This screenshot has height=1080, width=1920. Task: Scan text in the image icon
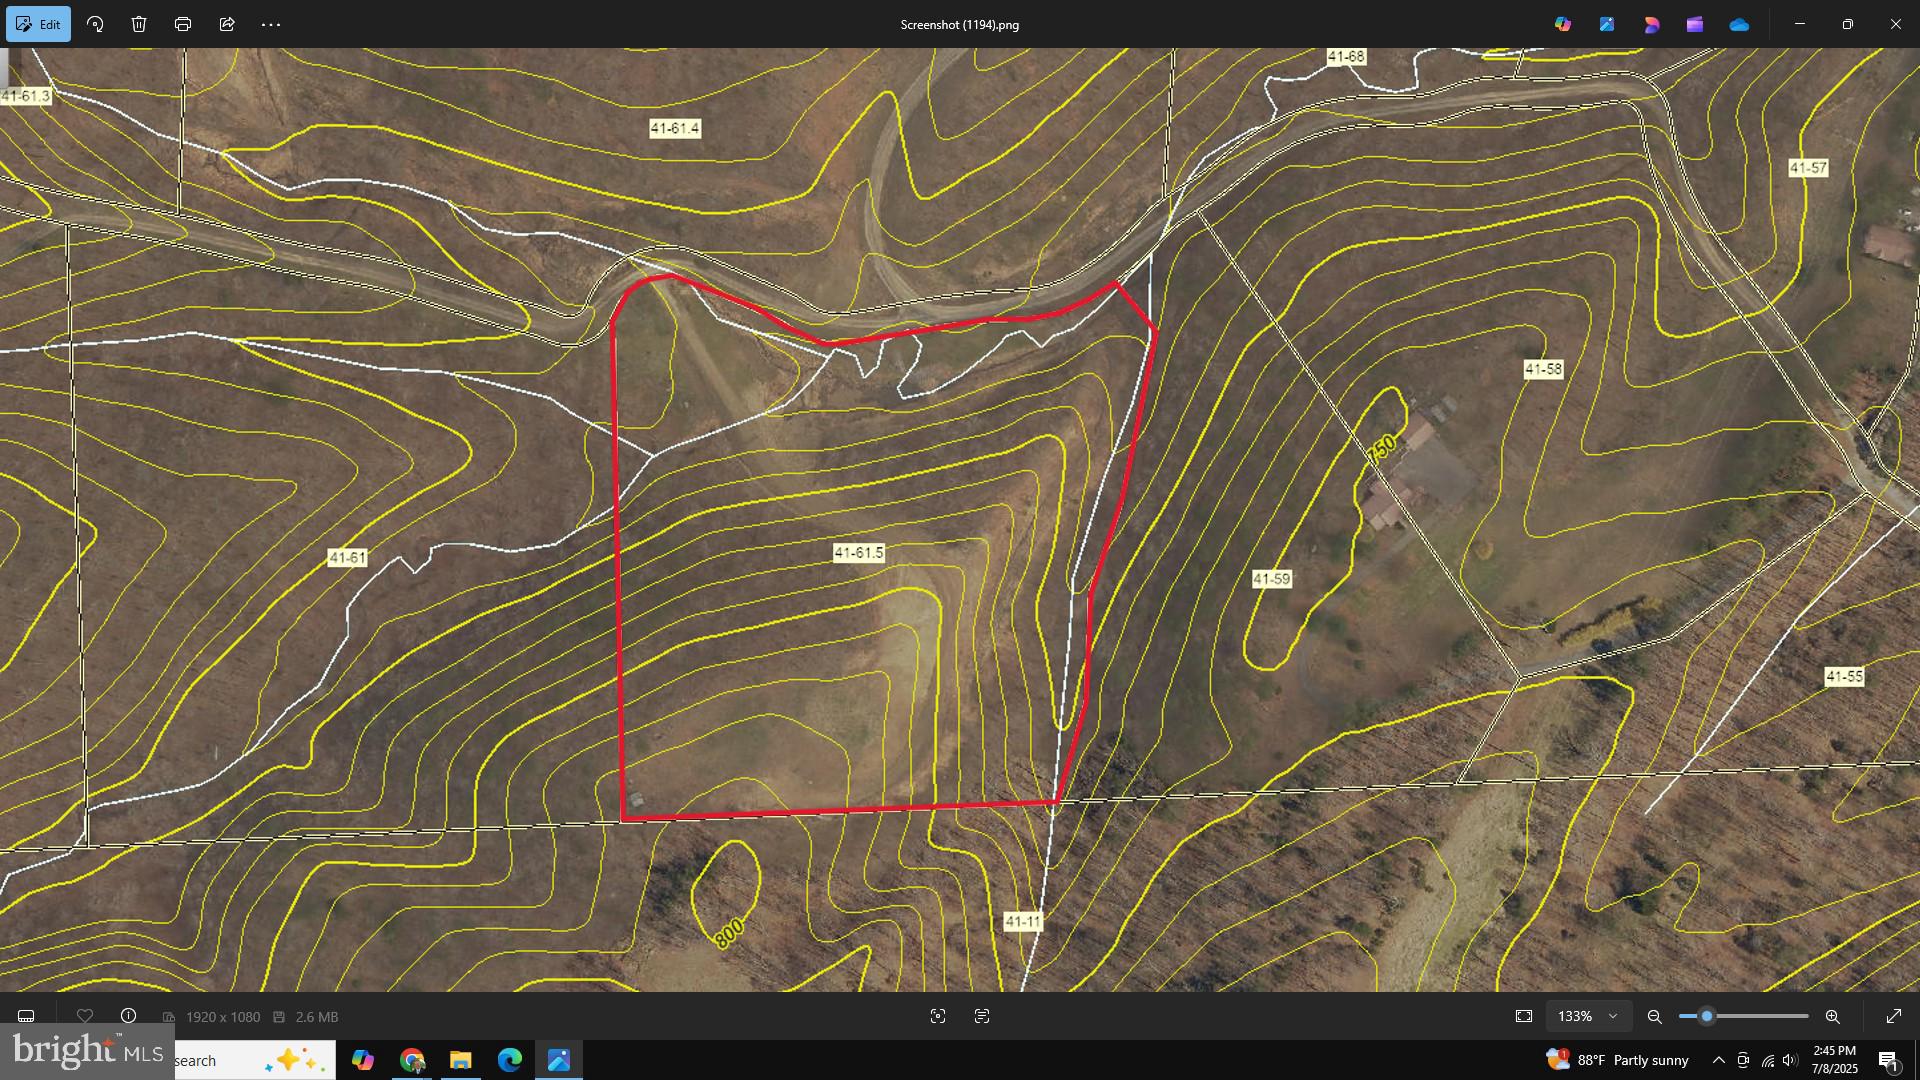pyautogui.click(x=982, y=1016)
